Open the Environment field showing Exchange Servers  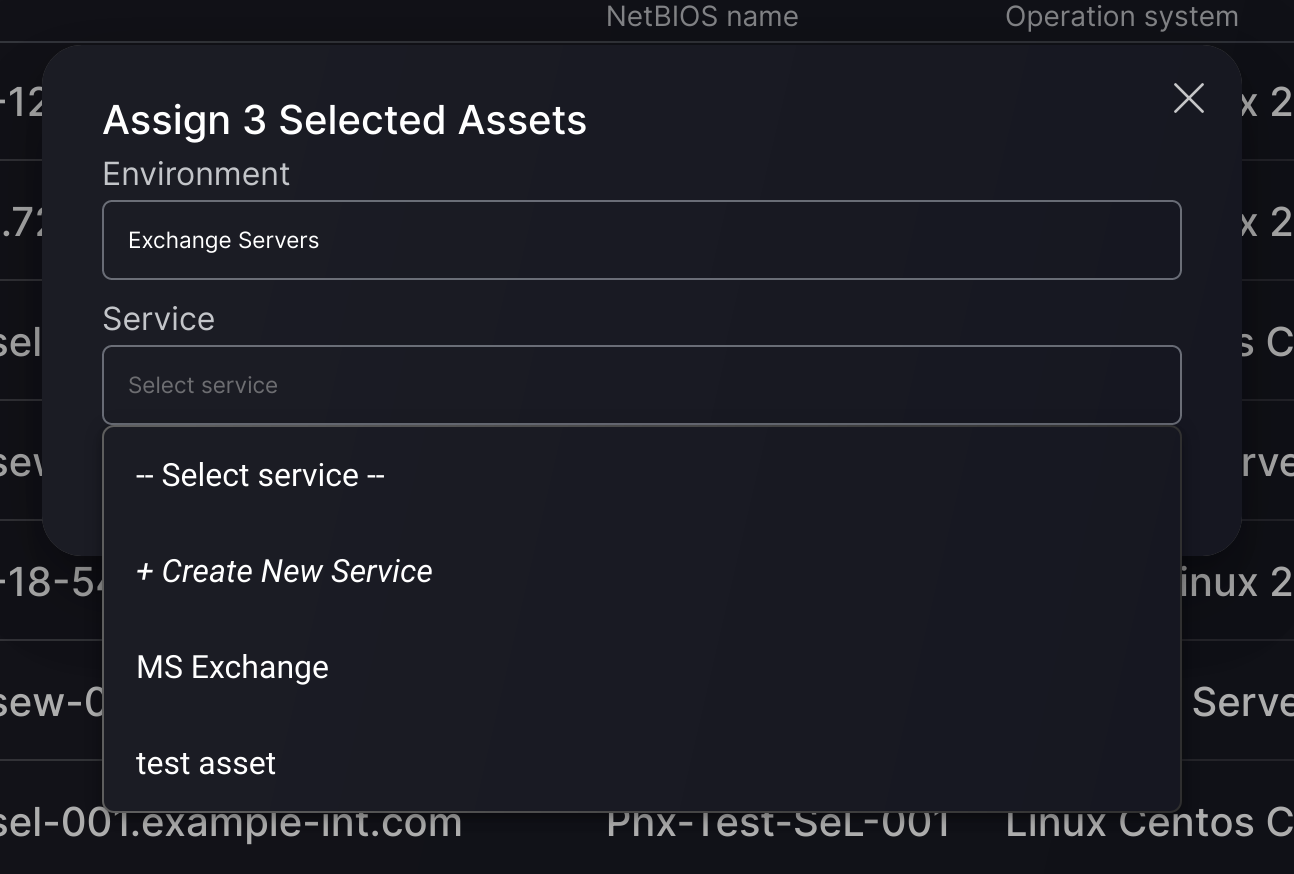click(x=642, y=240)
